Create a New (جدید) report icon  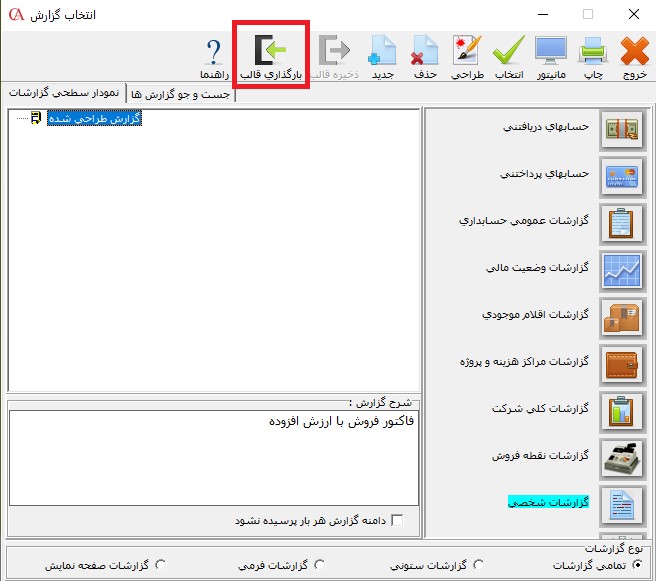tap(383, 57)
